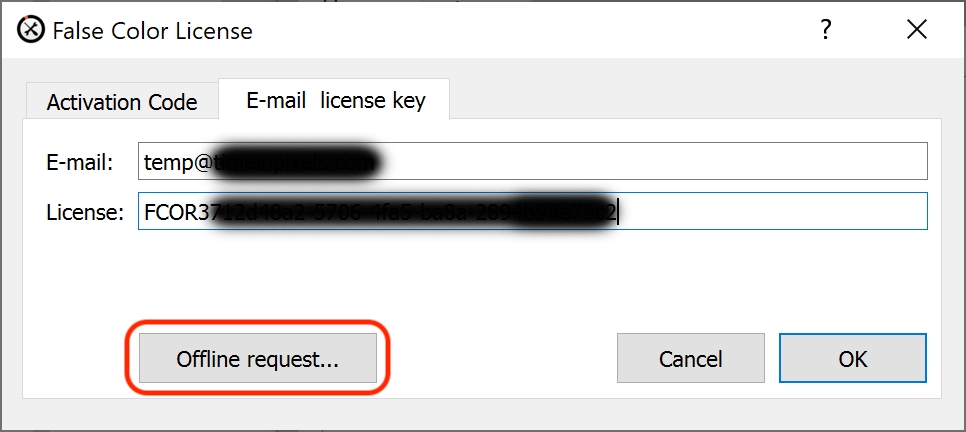Place the cursor in the License field
Viewport: 966px width, 432px height.
click(533, 211)
